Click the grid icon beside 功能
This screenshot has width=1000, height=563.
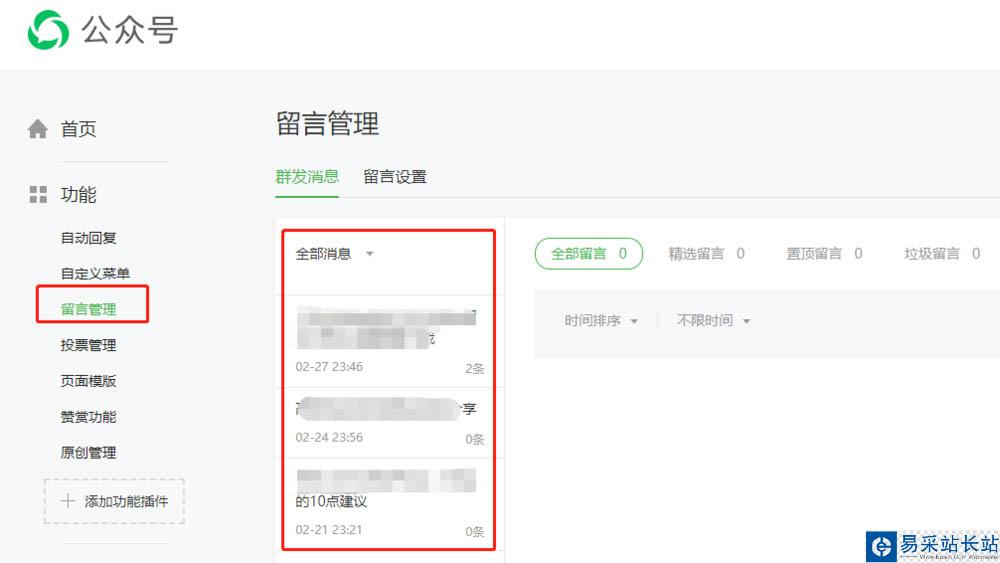(x=38, y=195)
